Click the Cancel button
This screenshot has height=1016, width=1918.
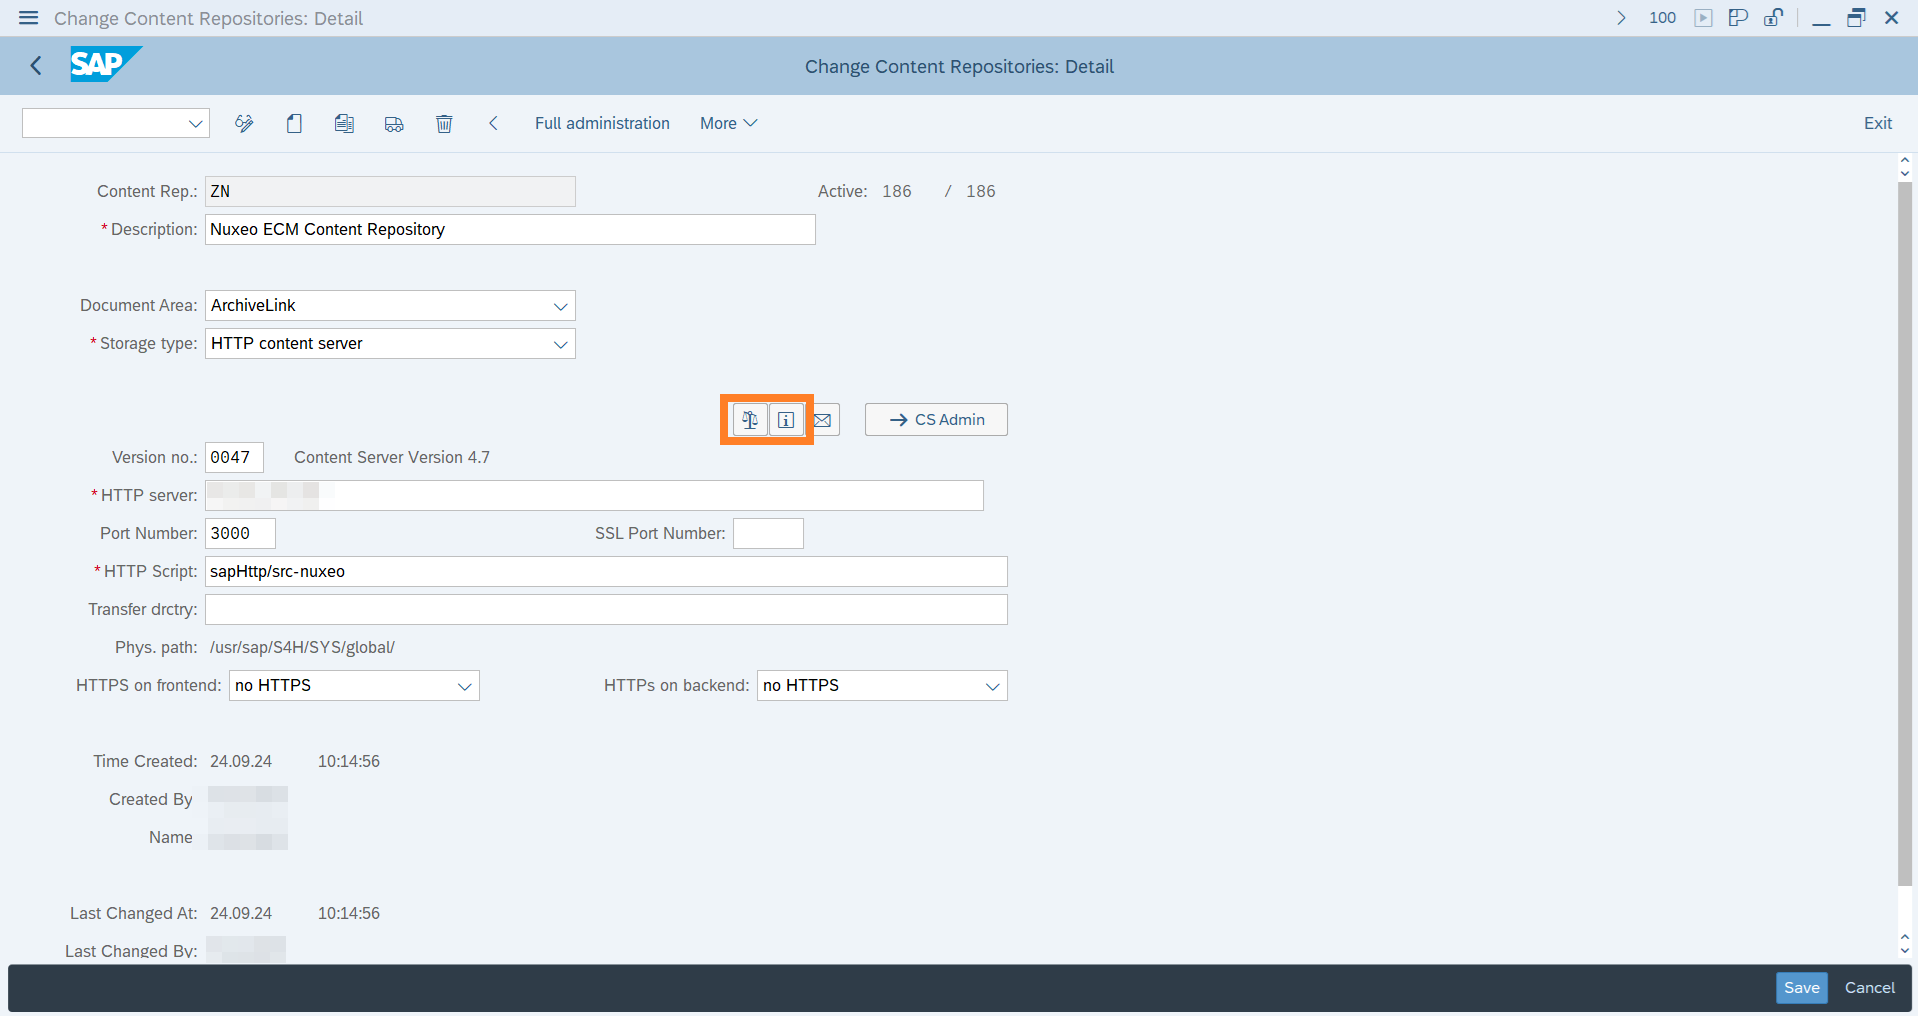pyautogui.click(x=1869, y=988)
